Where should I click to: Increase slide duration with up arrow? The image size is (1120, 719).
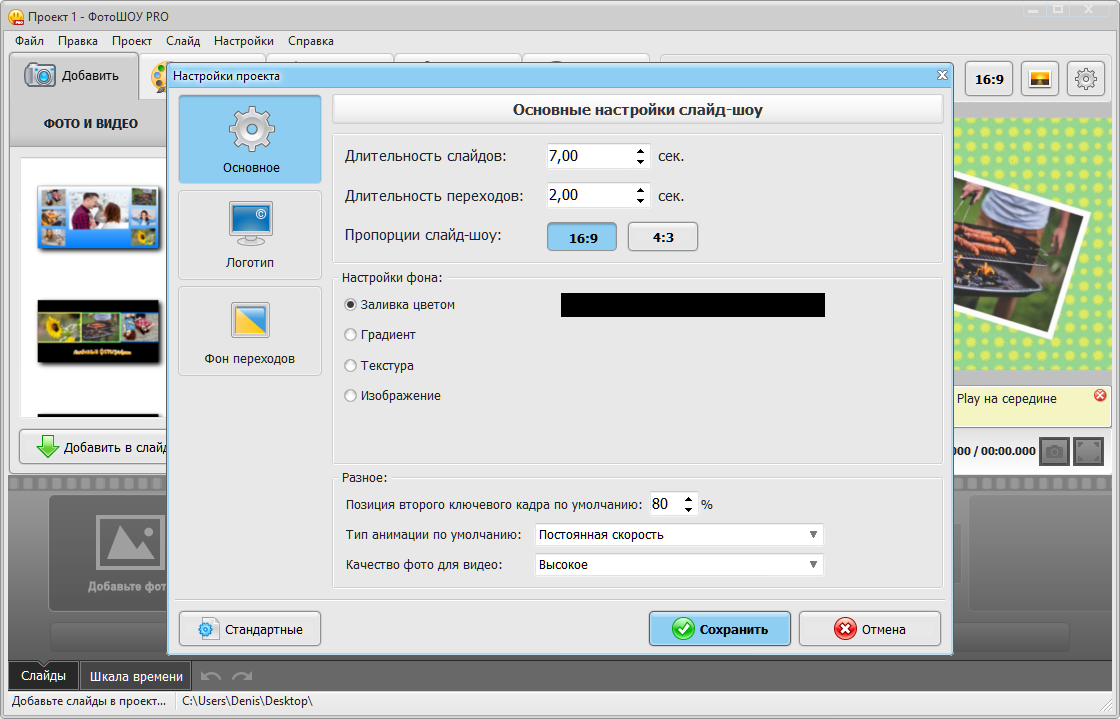[640, 151]
